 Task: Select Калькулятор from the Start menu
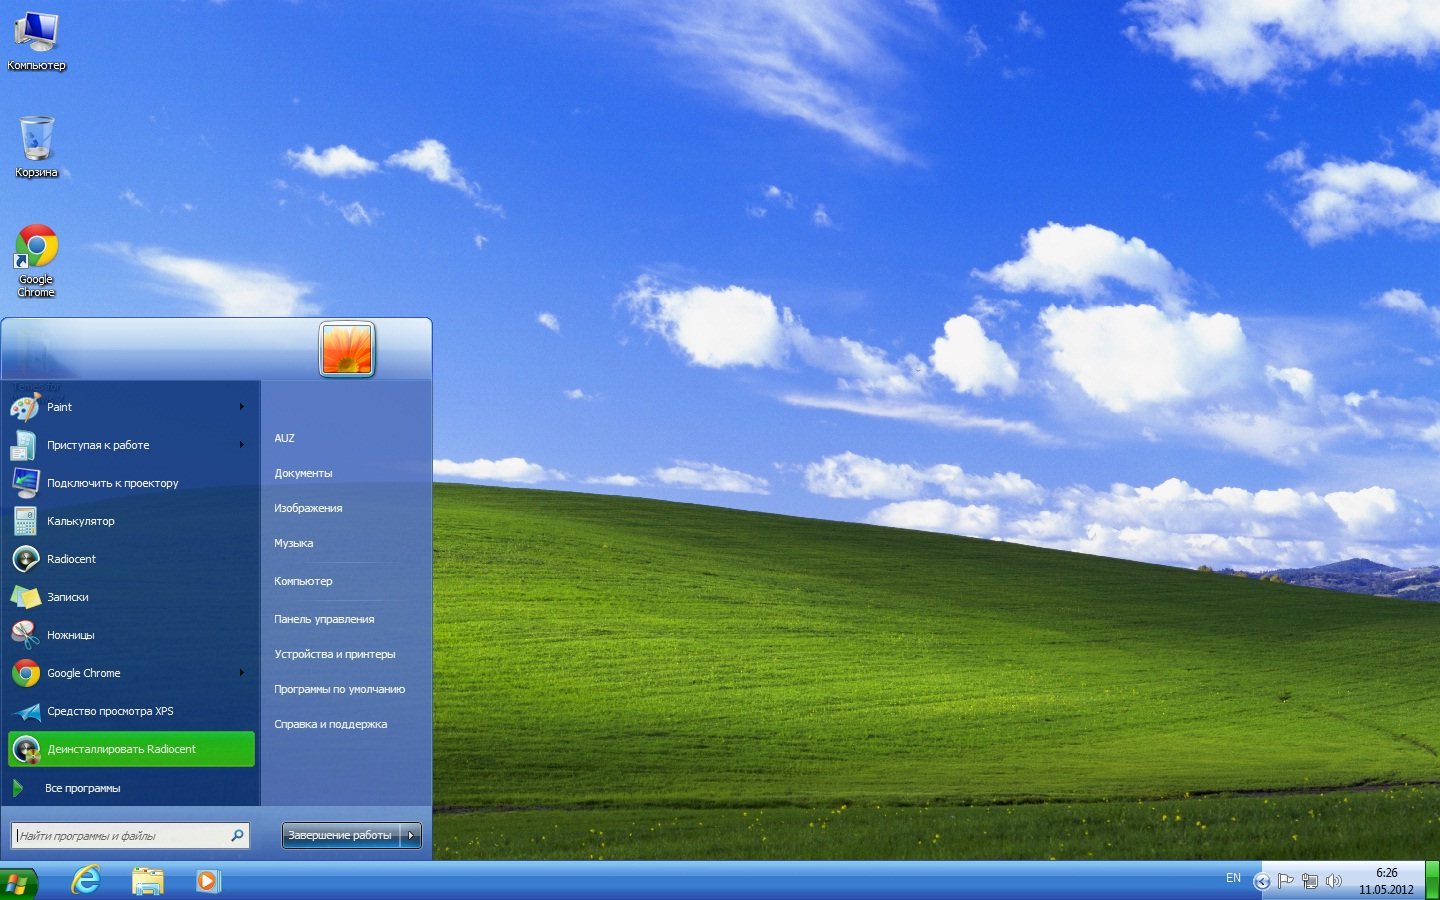click(80, 521)
